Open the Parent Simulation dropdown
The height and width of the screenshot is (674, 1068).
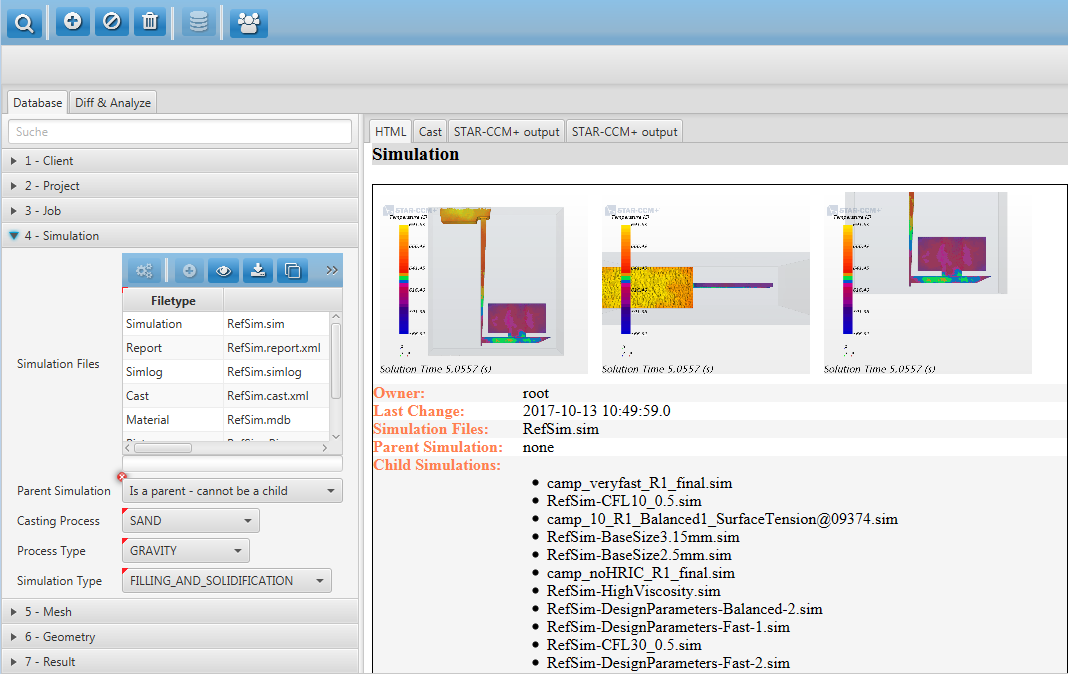[x=232, y=491]
